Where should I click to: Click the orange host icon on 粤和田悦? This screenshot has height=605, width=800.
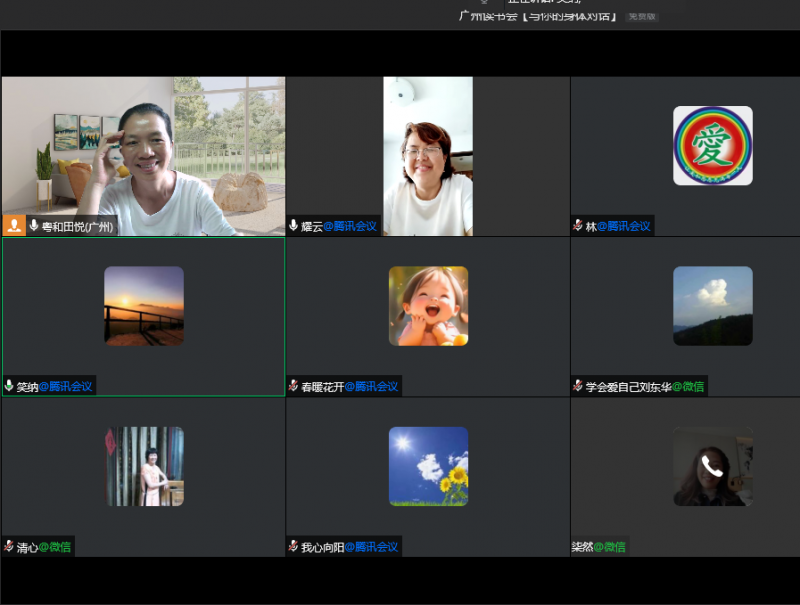point(14,226)
